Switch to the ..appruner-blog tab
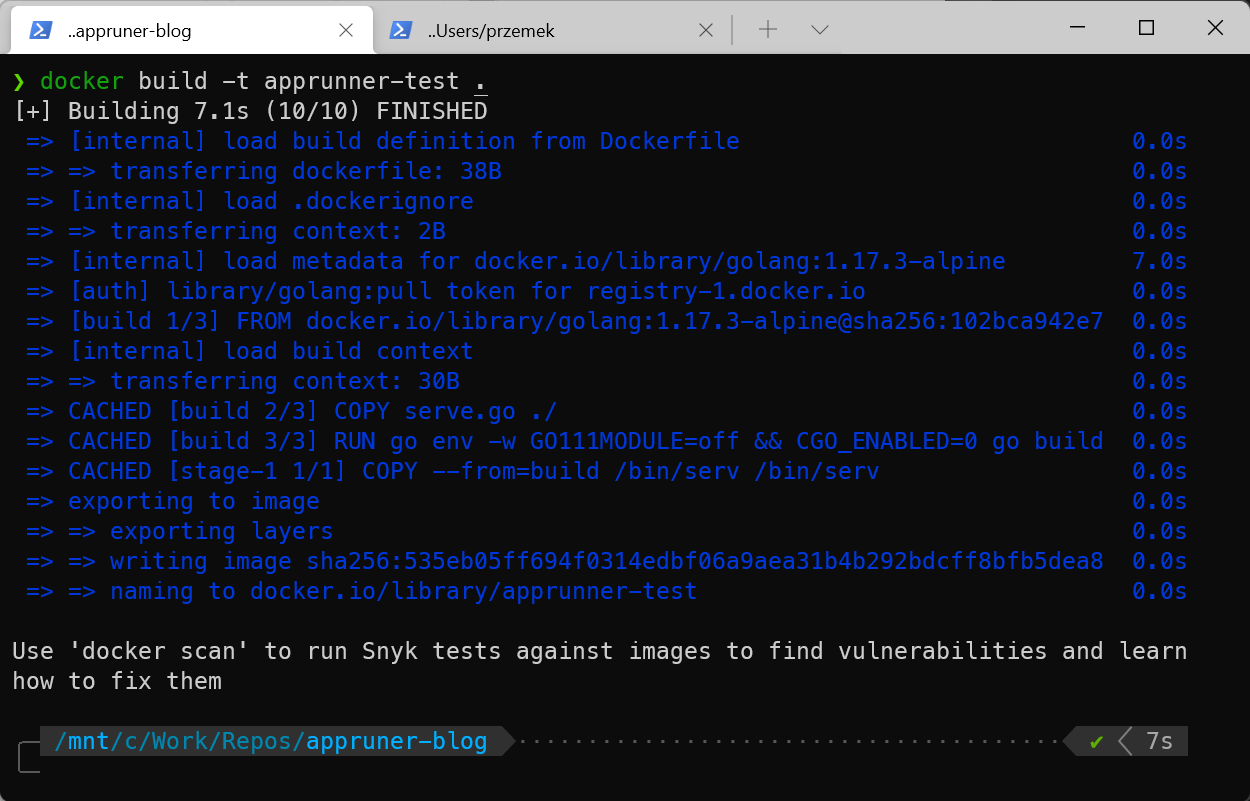 coord(191,30)
